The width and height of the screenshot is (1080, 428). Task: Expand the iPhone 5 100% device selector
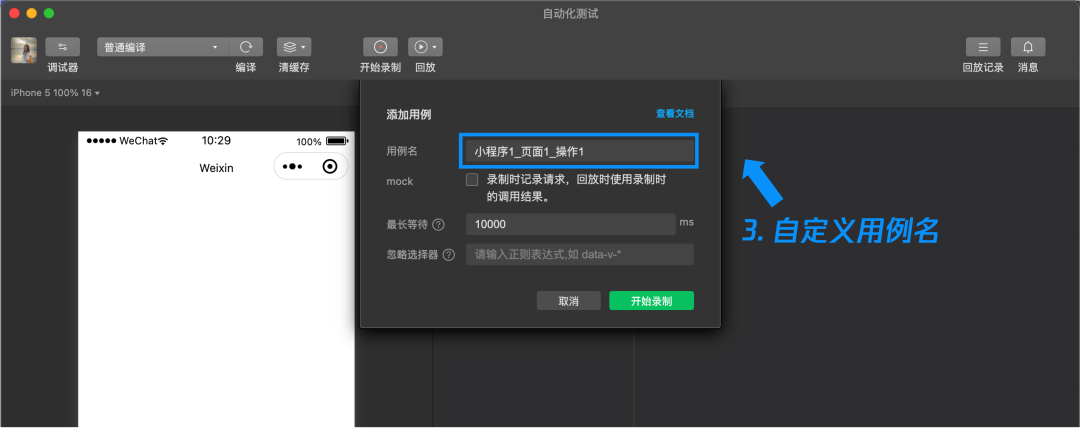tap(55, 92)
